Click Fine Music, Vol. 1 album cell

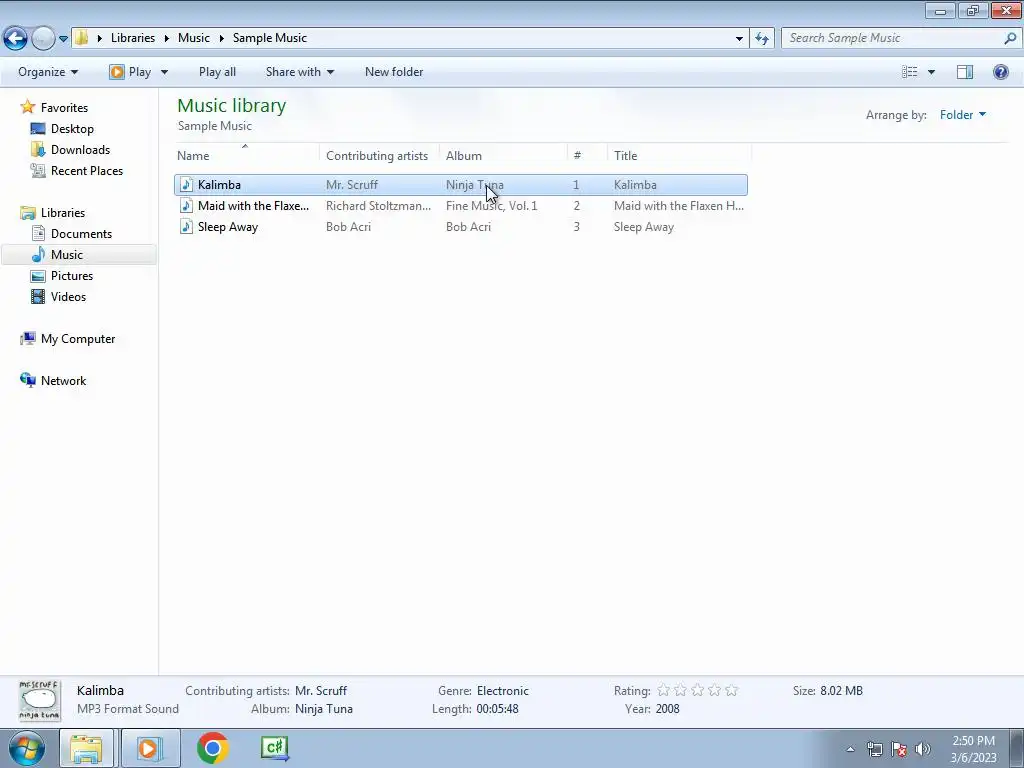pos(492,206)
